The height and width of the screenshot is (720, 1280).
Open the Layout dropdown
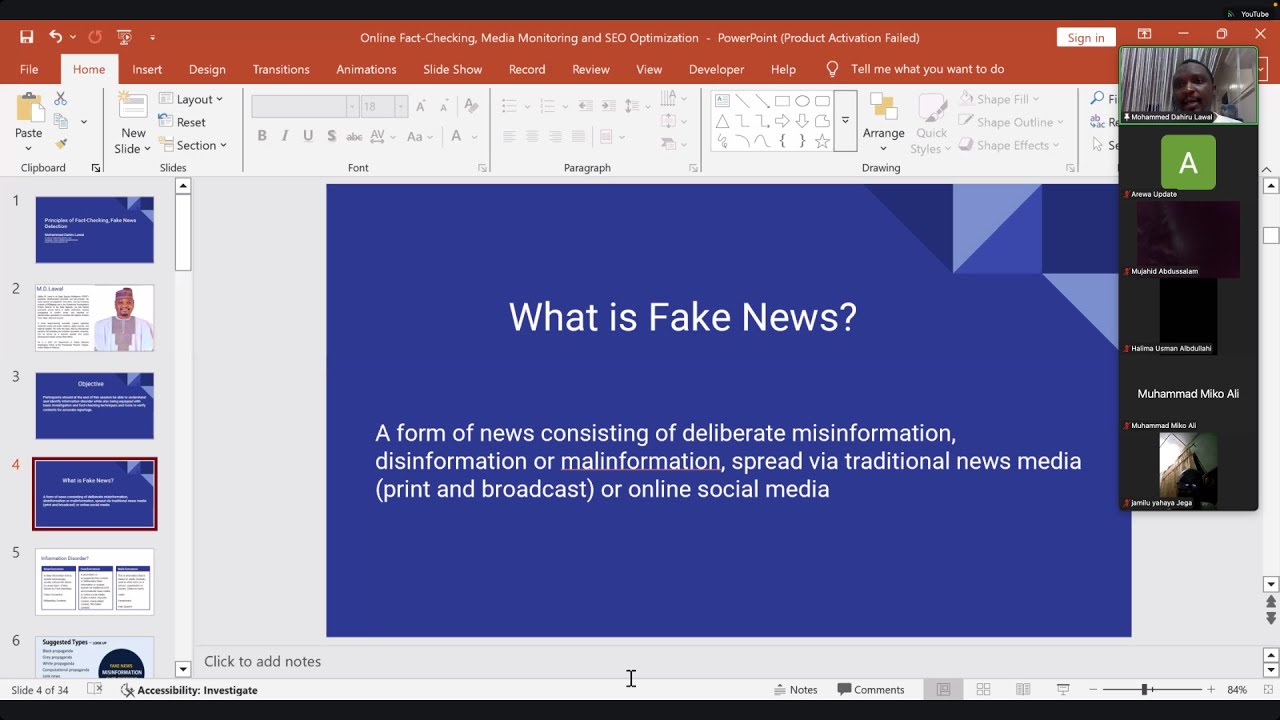(191, 99)
